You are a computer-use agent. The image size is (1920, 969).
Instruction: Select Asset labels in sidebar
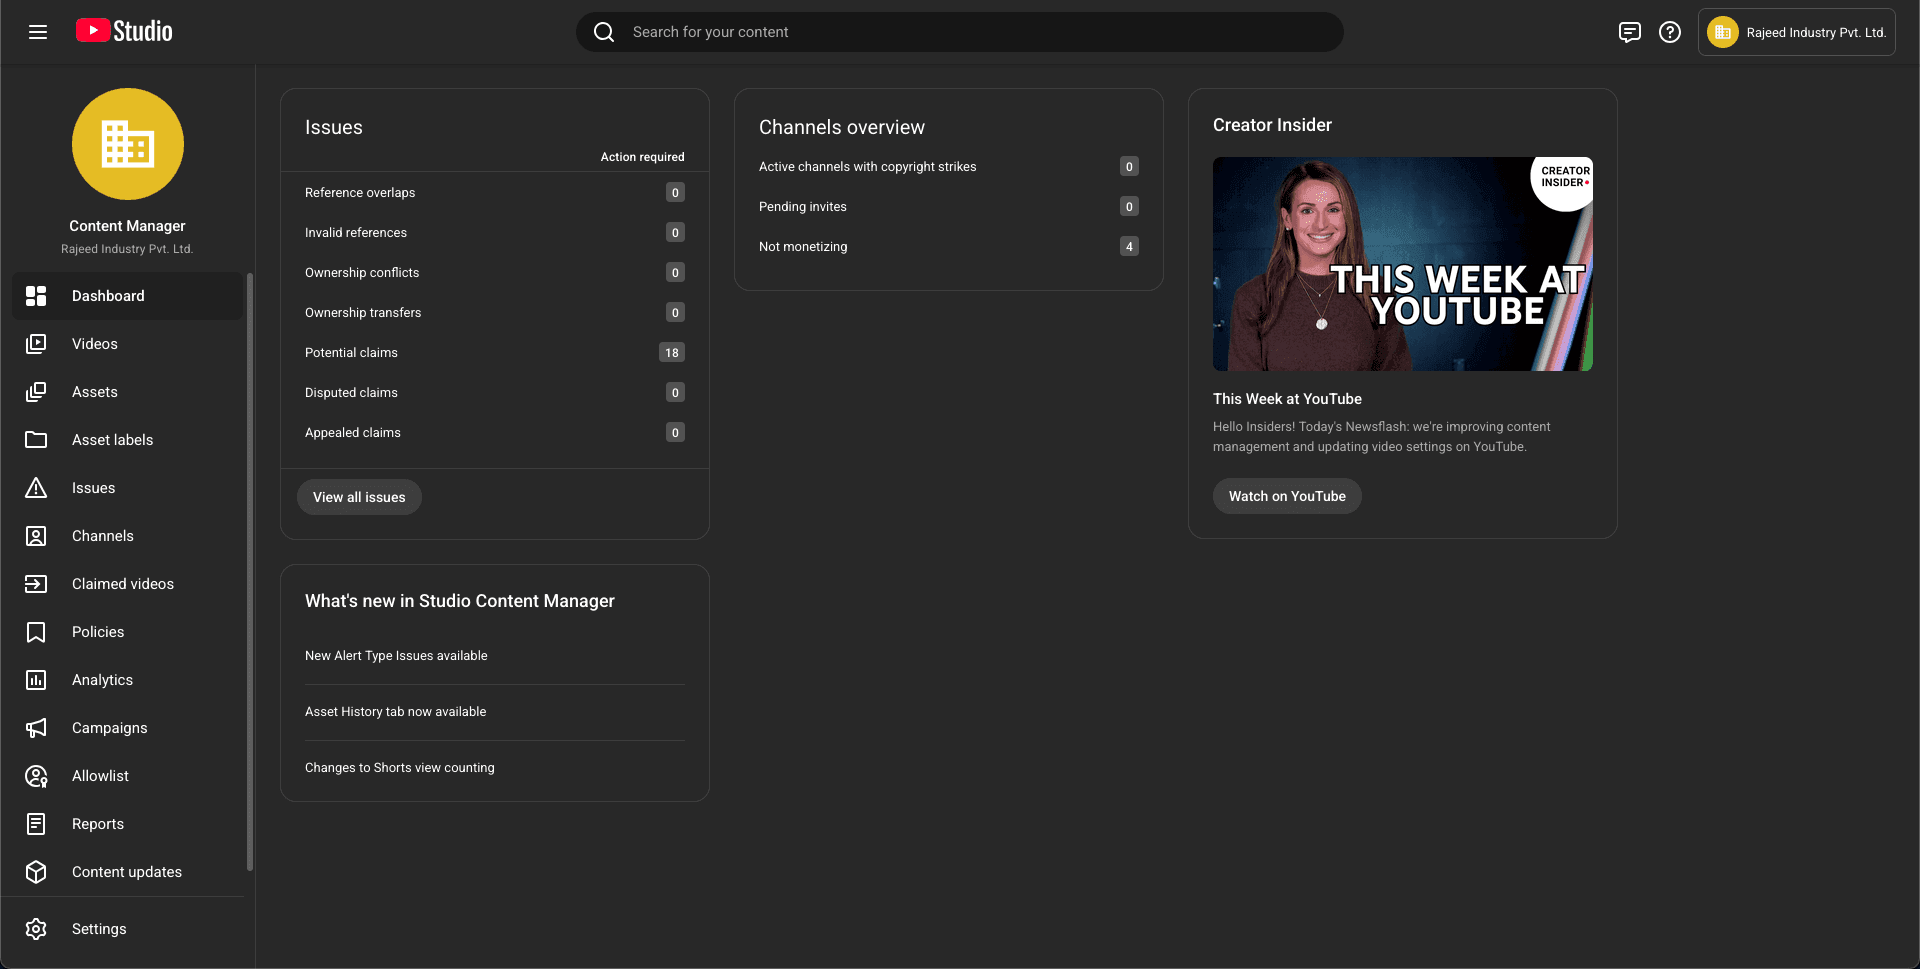(128, 440)
